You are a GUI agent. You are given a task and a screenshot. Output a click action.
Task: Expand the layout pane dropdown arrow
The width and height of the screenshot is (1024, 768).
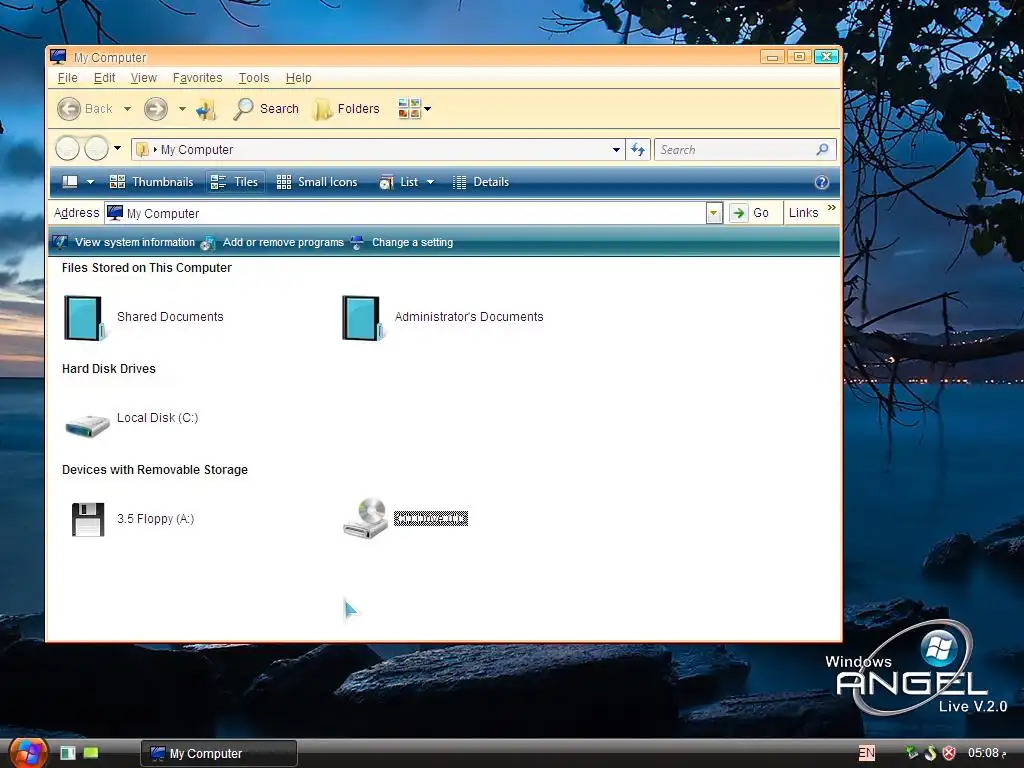90,182
